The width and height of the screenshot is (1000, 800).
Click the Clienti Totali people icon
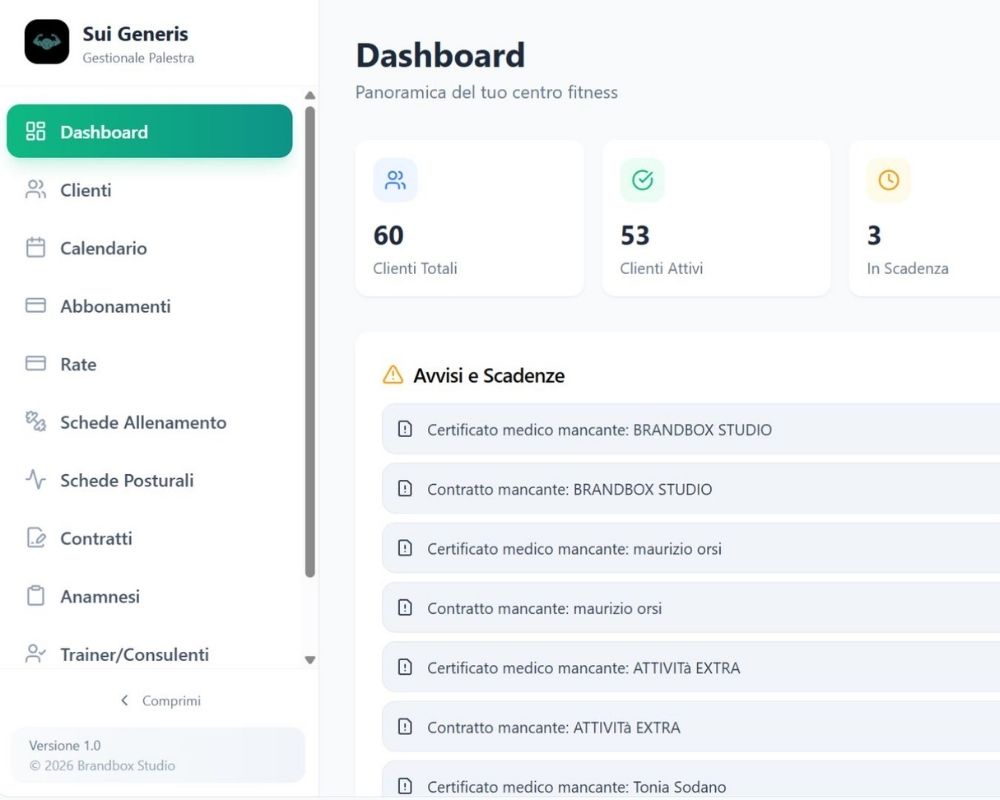click(x=395, y=180)
